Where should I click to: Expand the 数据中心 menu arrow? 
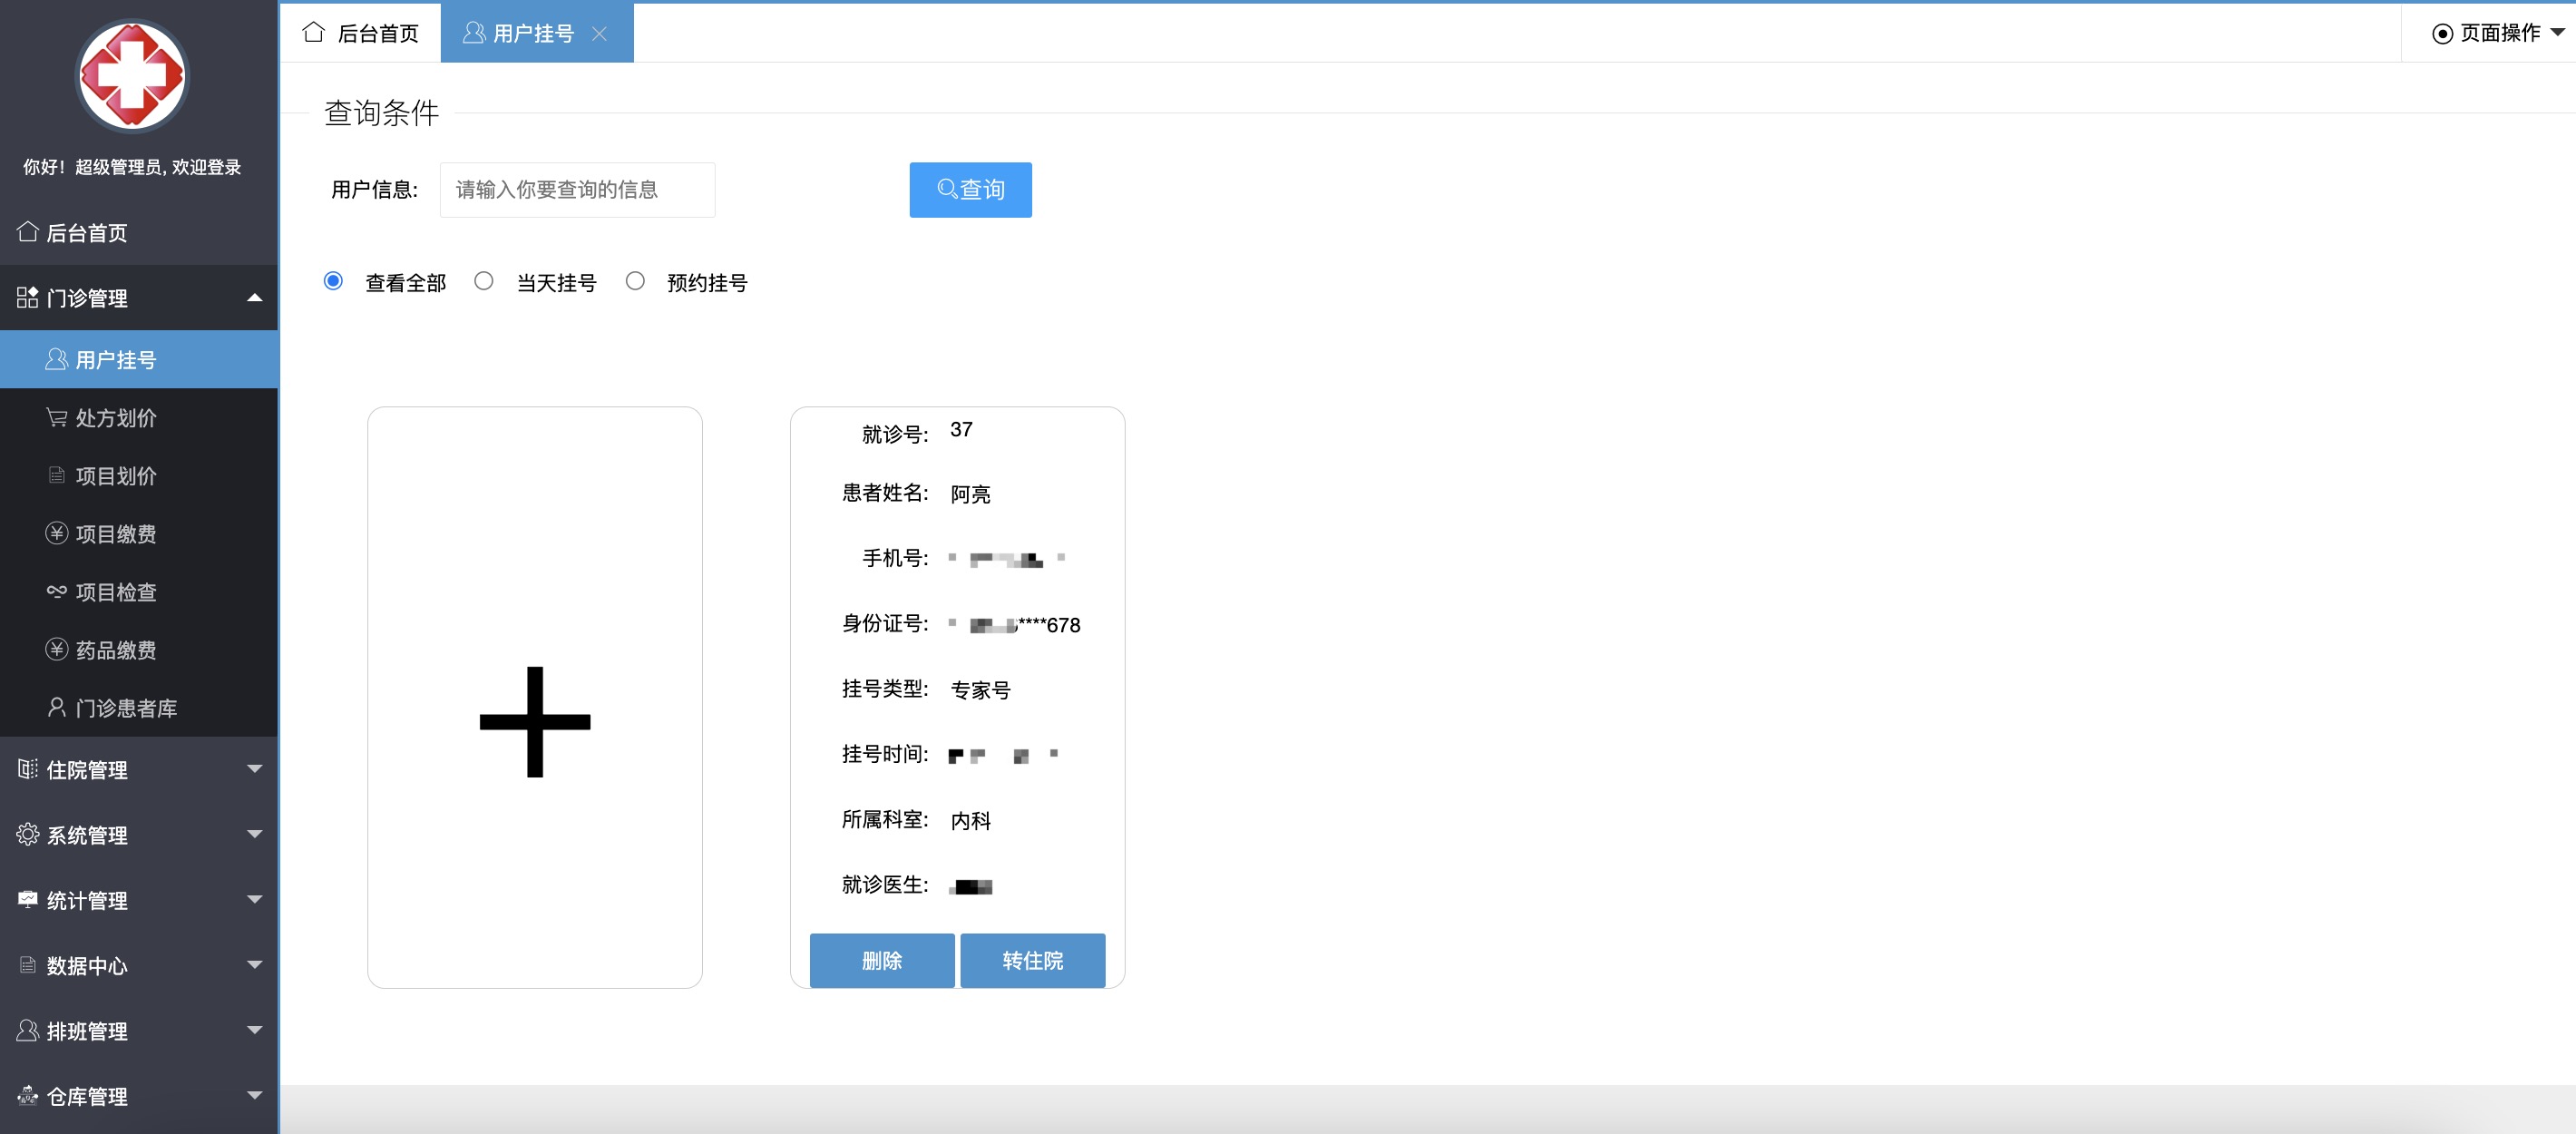pyautogui.click(x=254, y=965)
